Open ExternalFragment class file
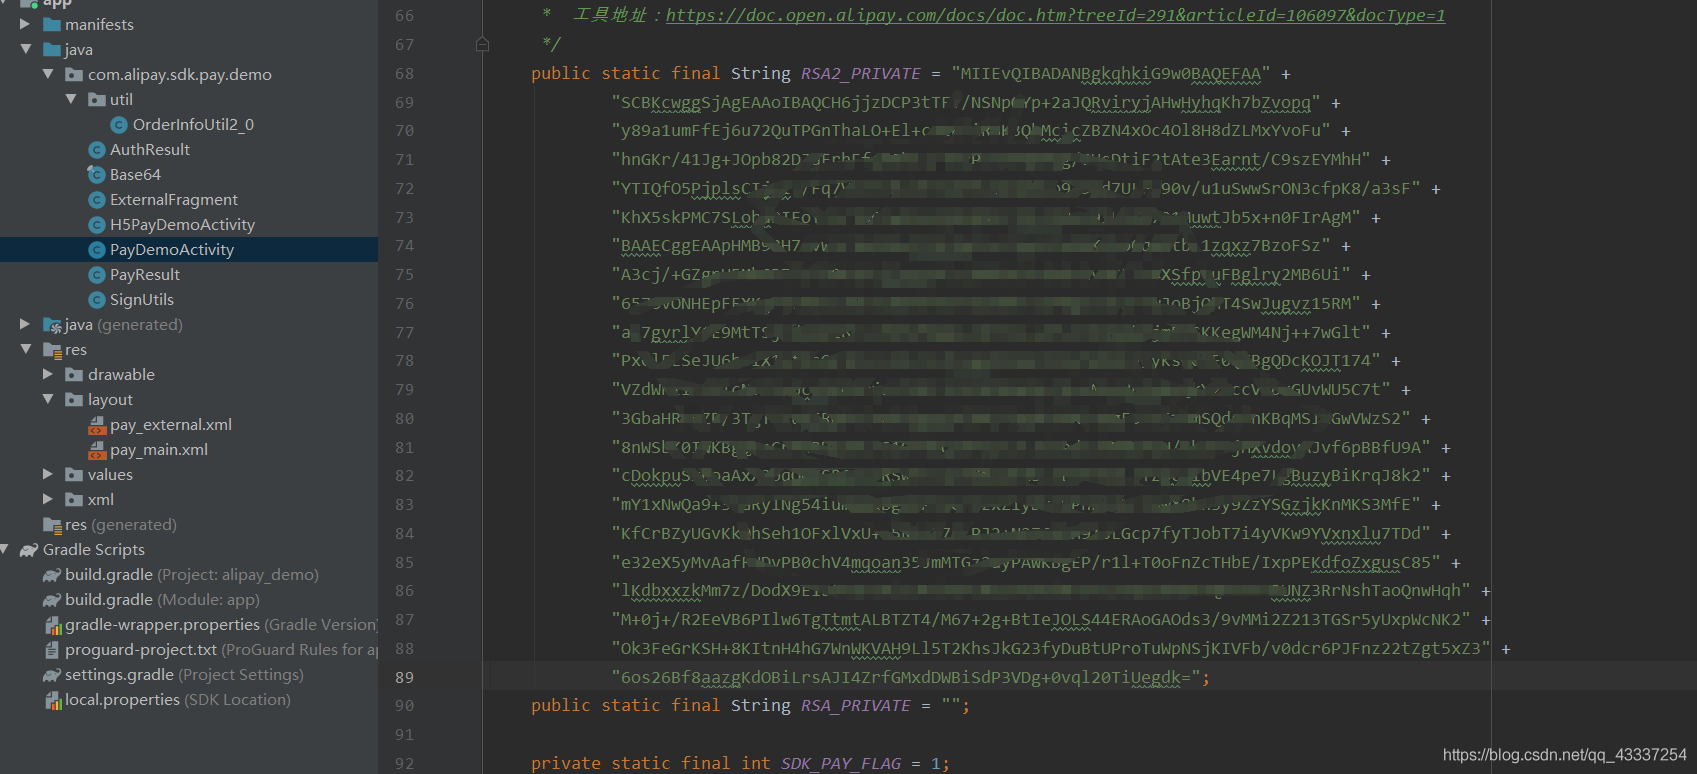The image size is (1697, 774). click(x=174, y=200)
